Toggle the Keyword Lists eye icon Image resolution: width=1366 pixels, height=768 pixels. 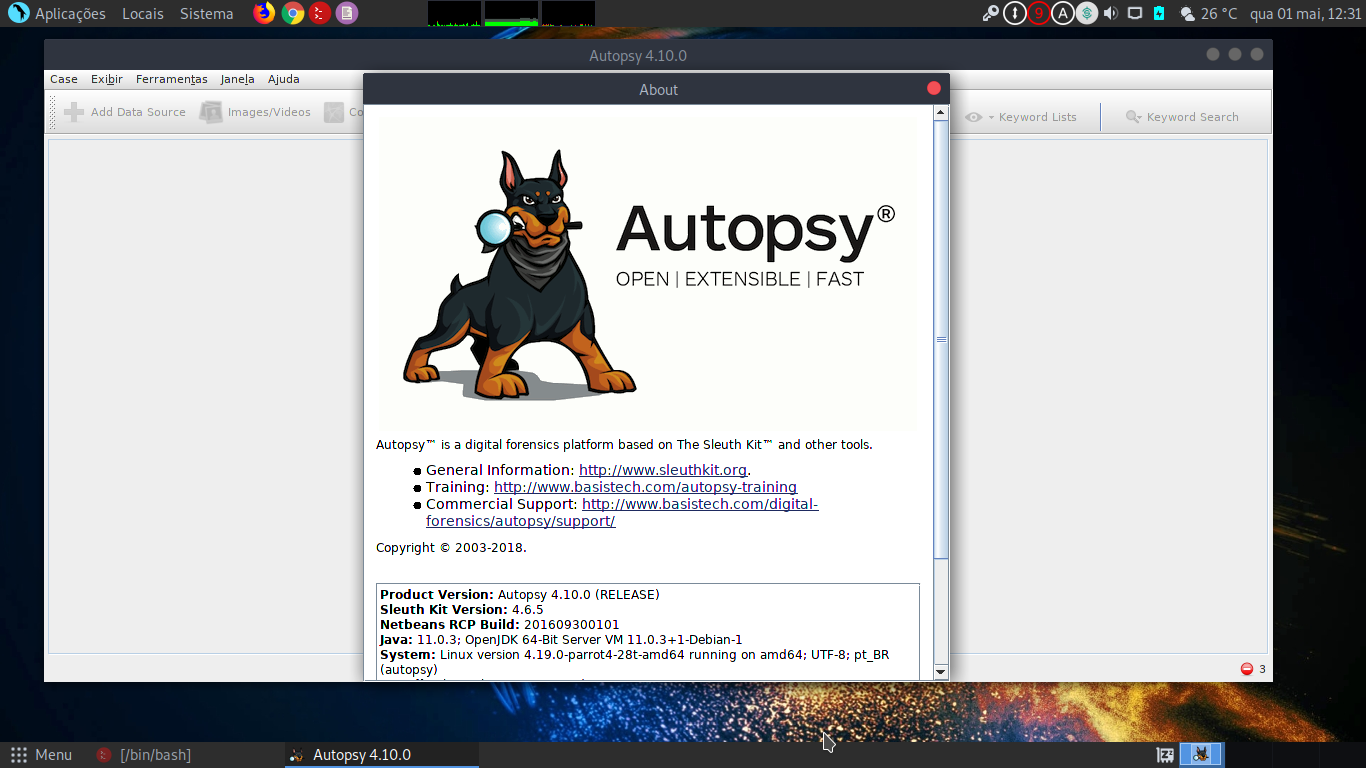click(x=974, y=116)
